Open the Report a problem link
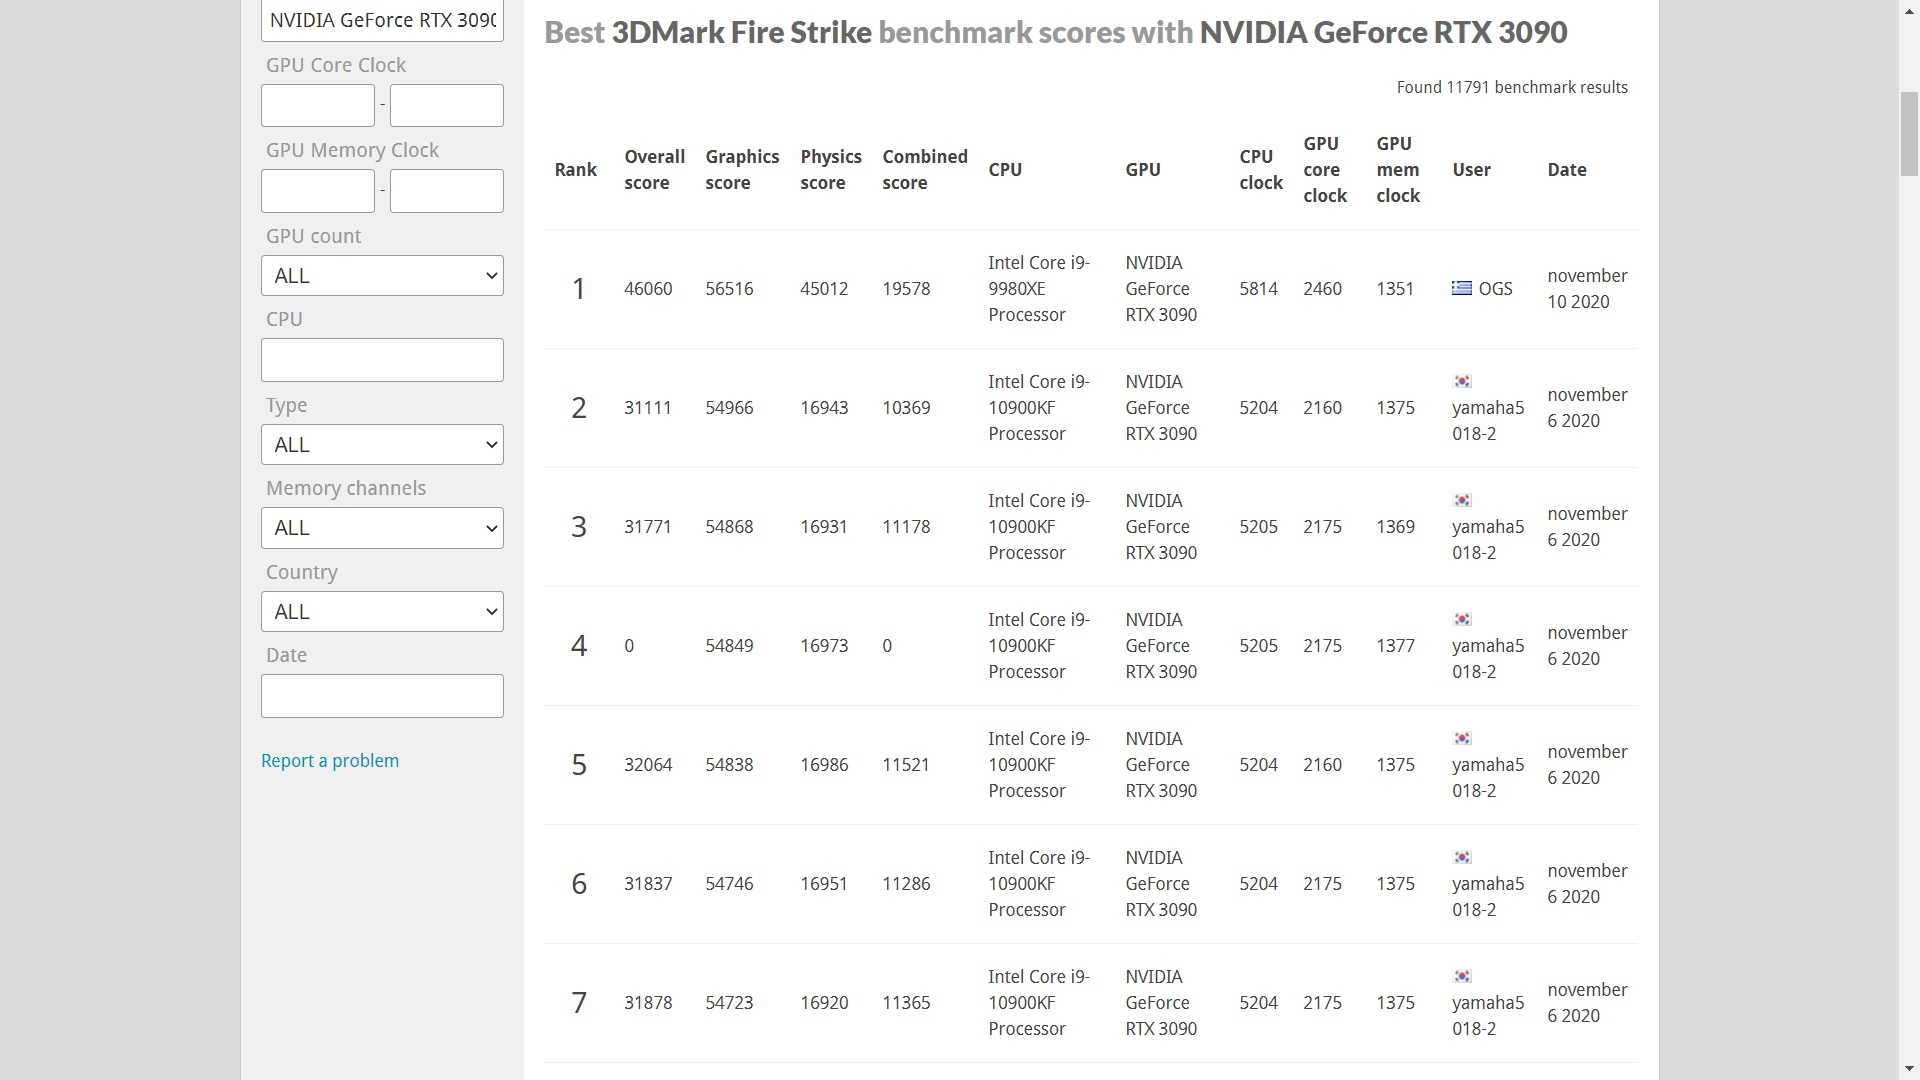The width and height of the screenshot is (1920, 1080). point(330,761)
